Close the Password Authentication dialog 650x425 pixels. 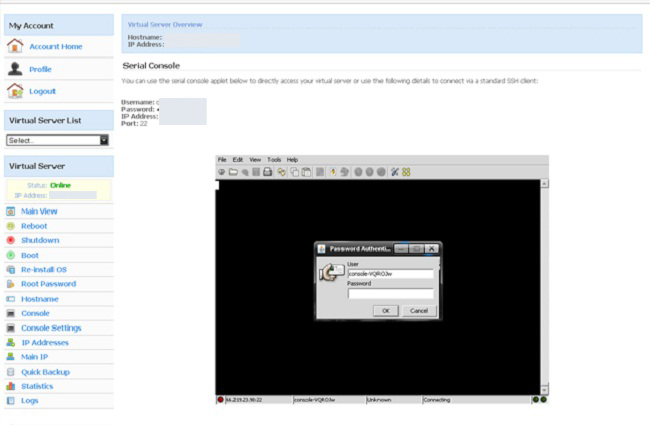click(431, 248)
